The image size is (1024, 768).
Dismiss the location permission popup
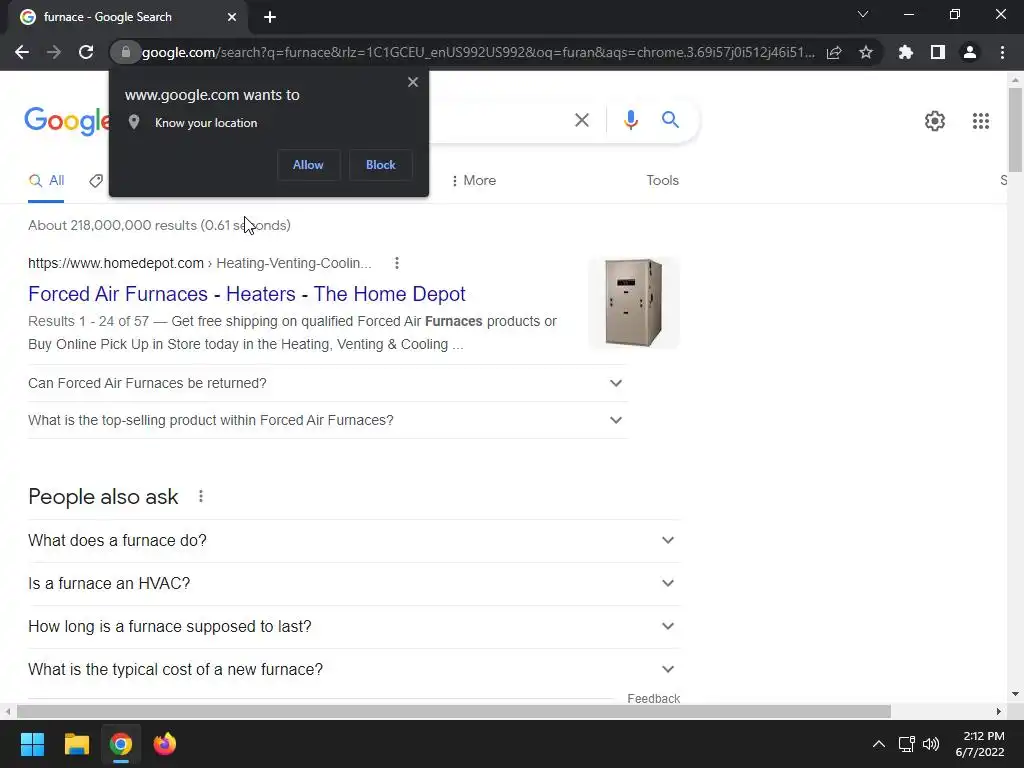pyautogui.click(x=413, y=82)
